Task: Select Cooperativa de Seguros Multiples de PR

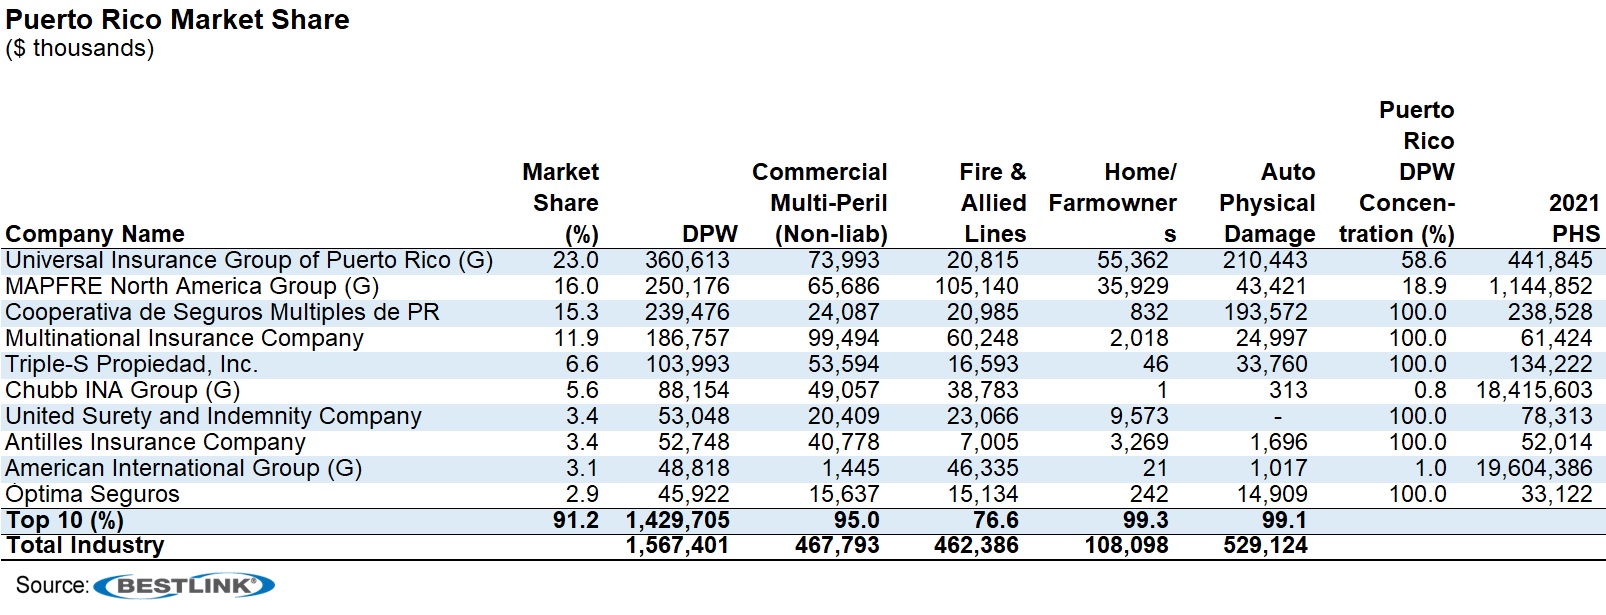Action: 222,313
